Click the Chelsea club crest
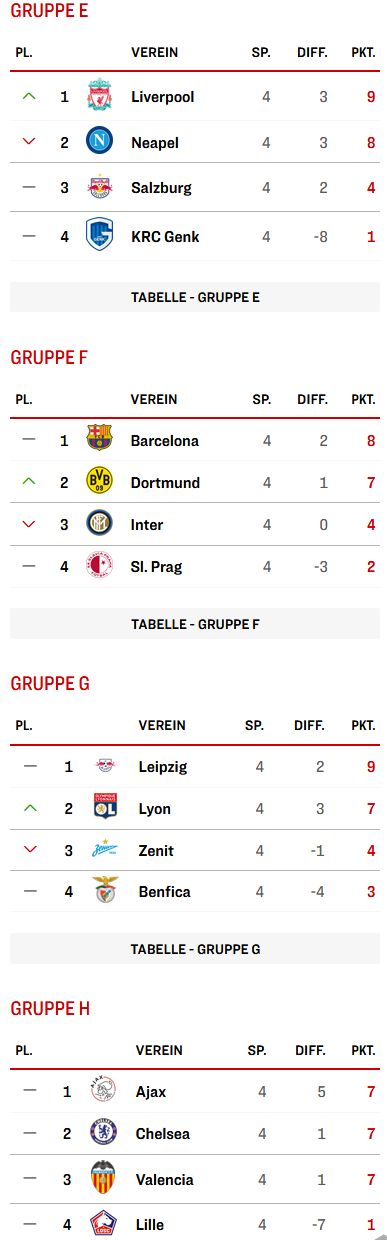387x1240 pixels. point(103,1133)
